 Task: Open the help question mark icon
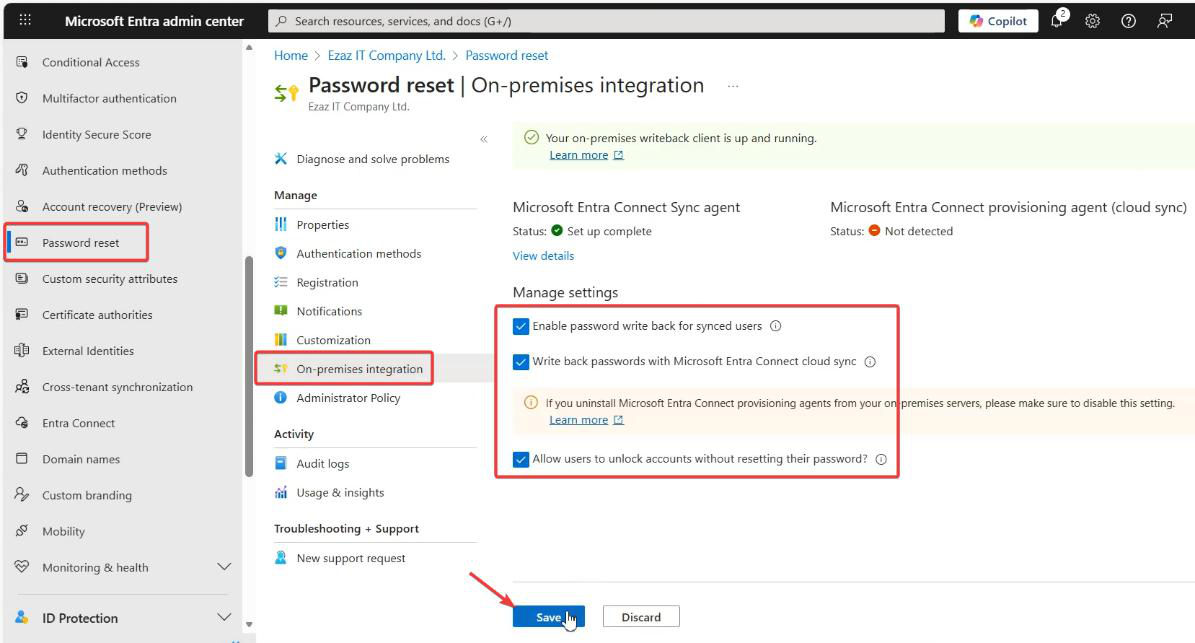tap(1128, 21)
